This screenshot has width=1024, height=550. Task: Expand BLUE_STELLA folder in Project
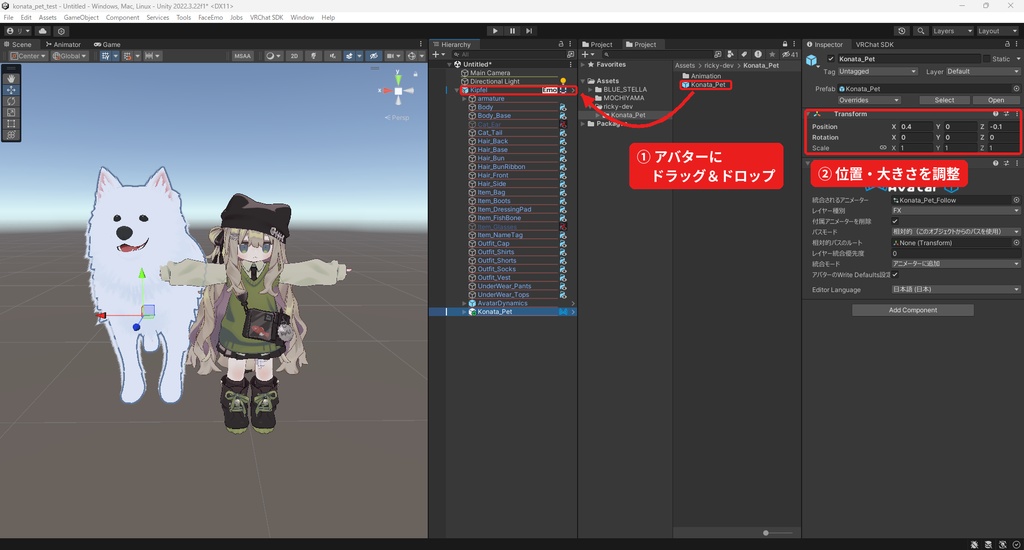[x=590, y=89]
